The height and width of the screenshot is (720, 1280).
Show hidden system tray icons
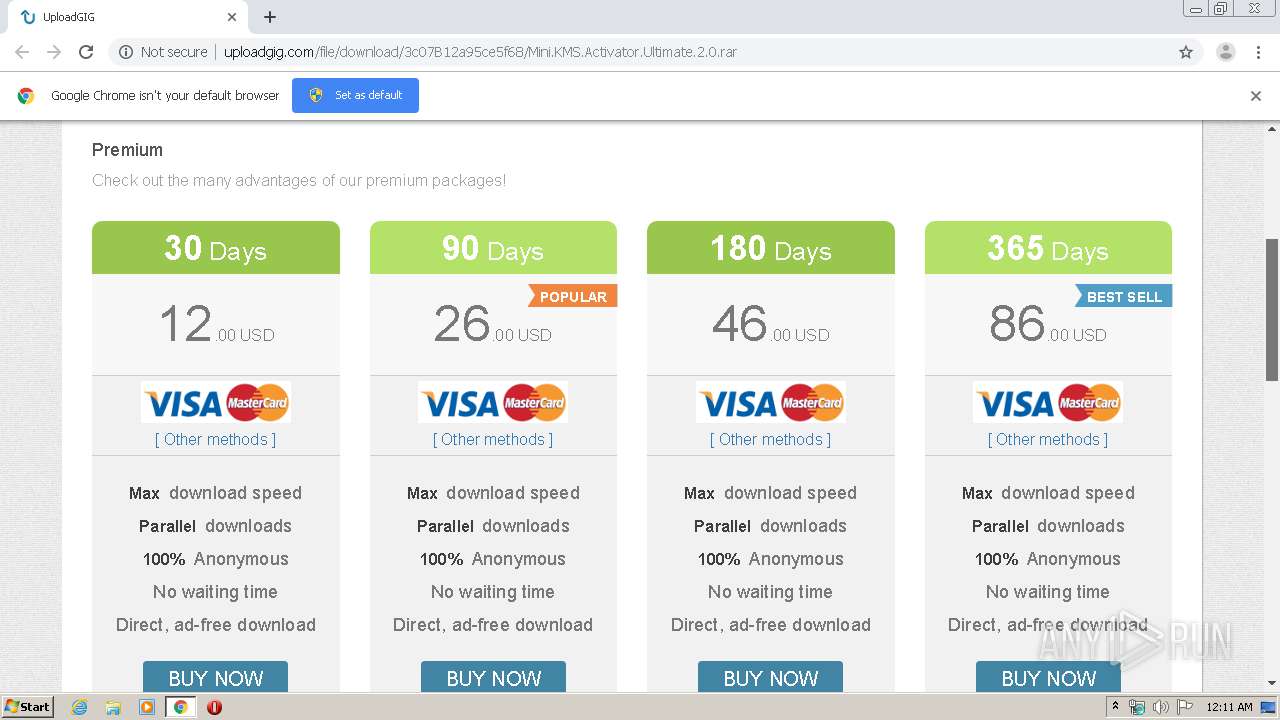coord(1115,707)
